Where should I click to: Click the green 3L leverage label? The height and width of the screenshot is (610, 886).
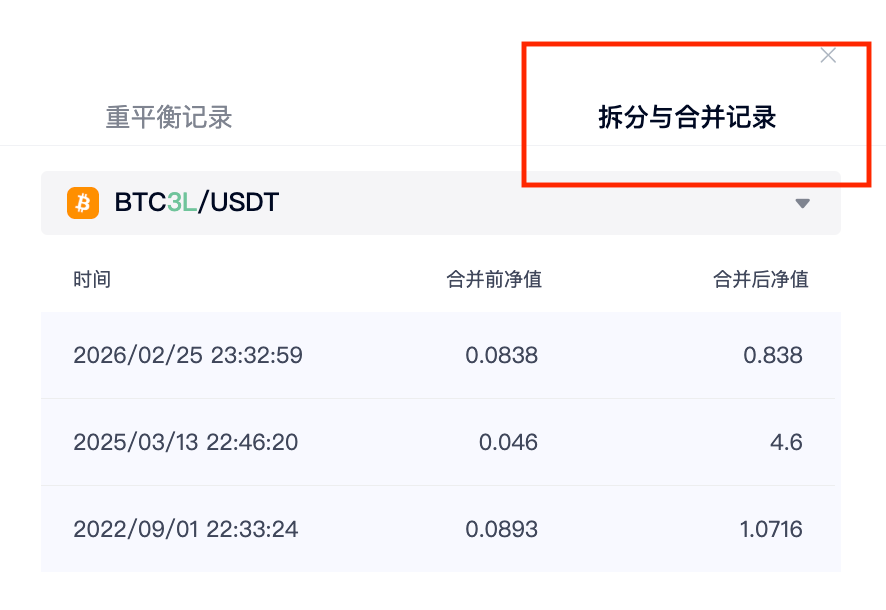(x=182, y=203)
